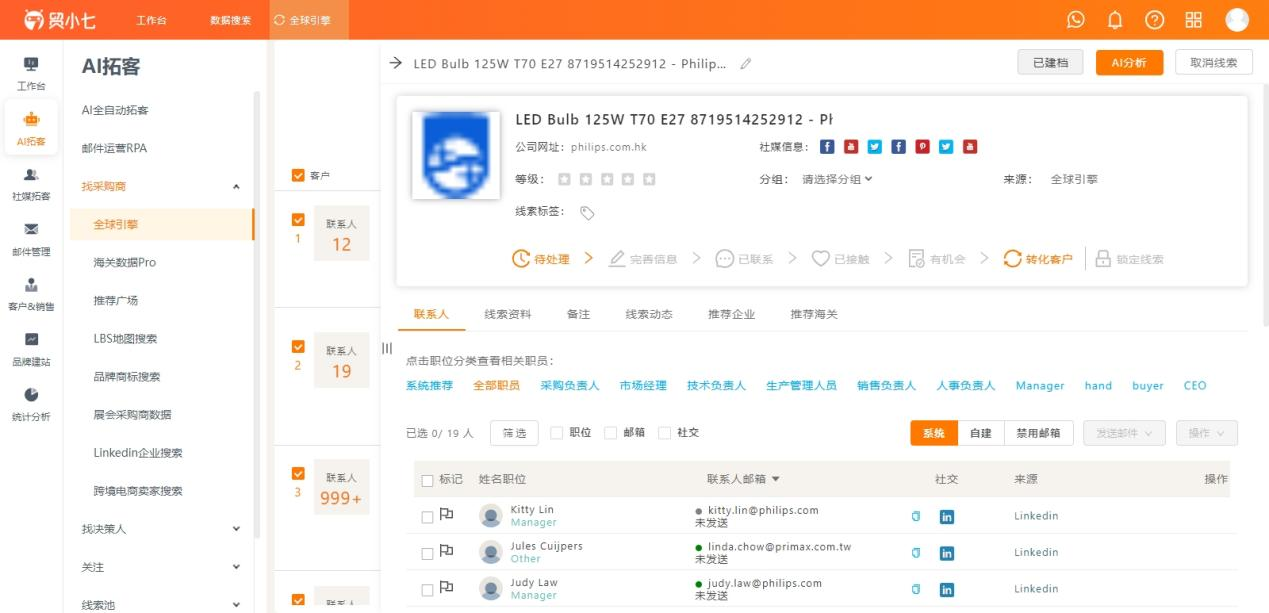Tick the 社交 filter checkbox
This screenshot has height=613, width=1269.
tap(664, 433)
